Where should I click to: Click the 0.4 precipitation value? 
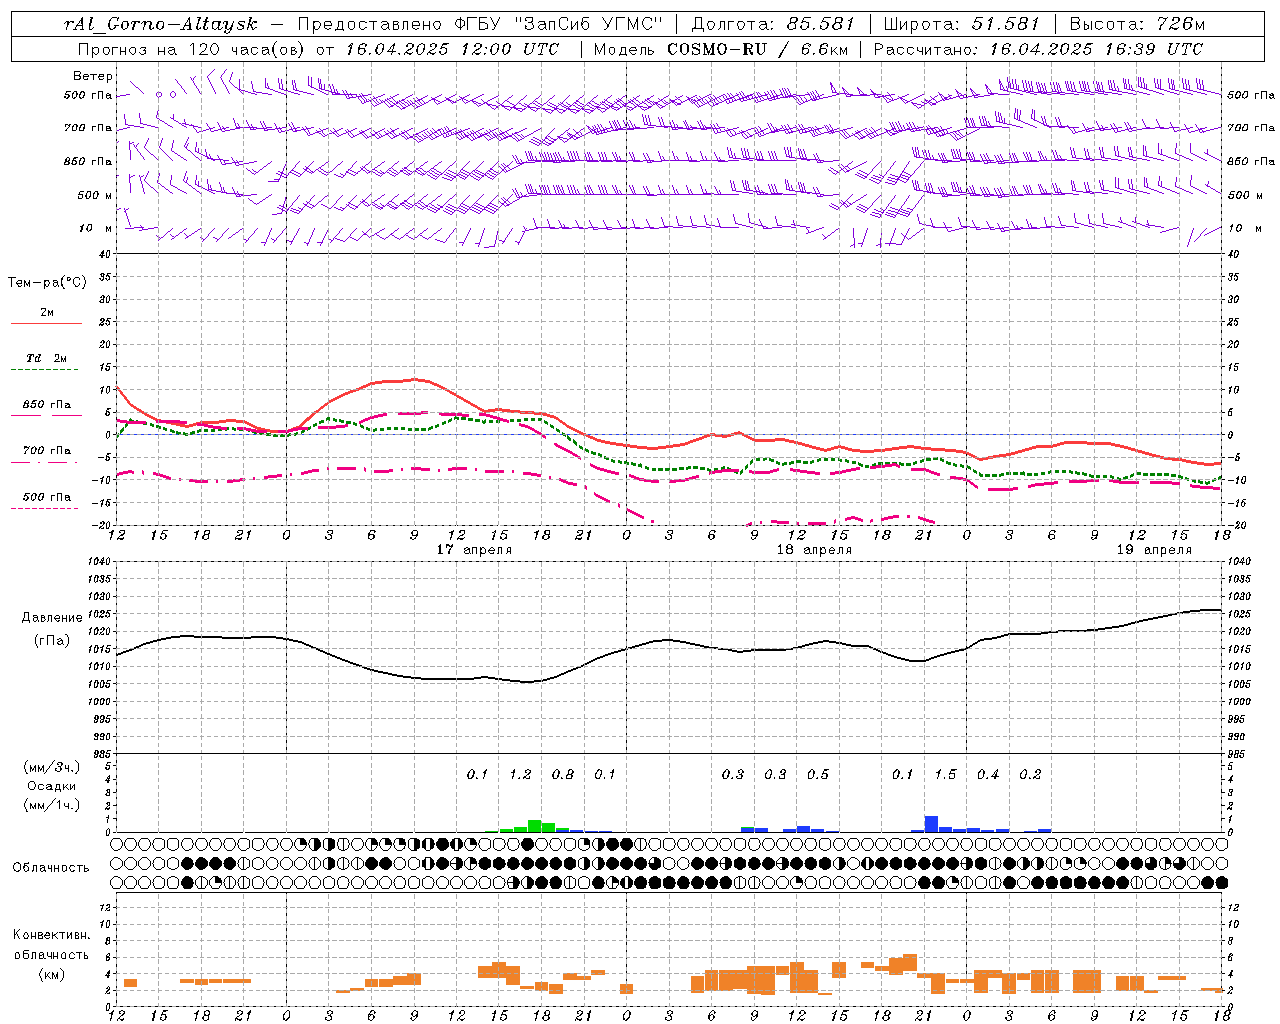(x=988, y=774)
